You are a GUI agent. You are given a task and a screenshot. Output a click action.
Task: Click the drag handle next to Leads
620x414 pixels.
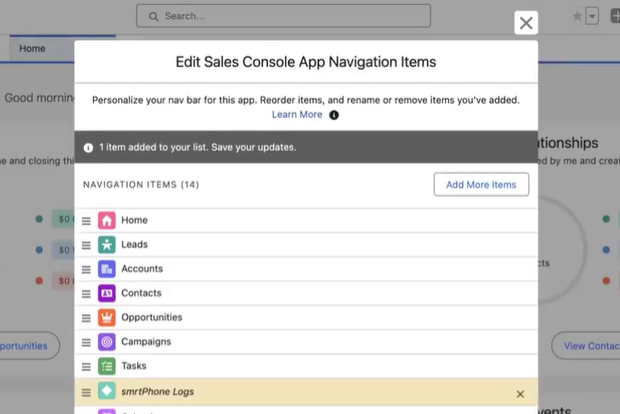point(86,245)
